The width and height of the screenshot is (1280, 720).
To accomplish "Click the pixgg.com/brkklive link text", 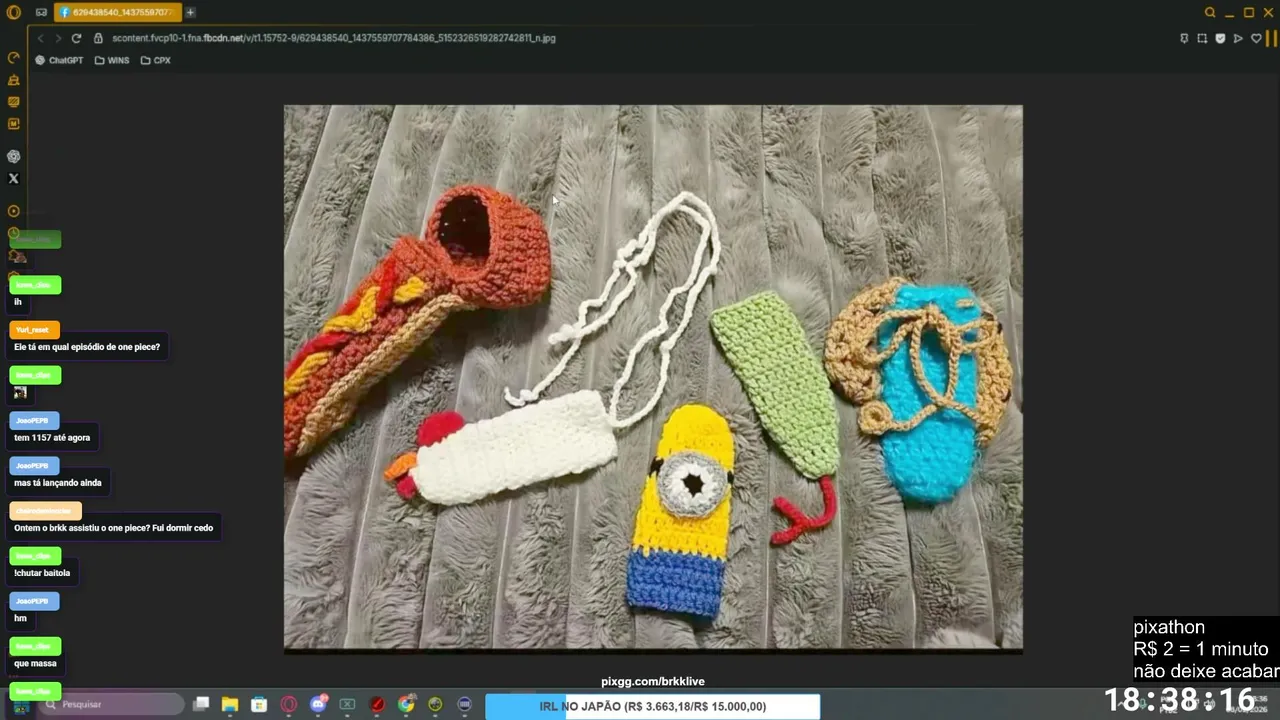I will click(653, 681).
